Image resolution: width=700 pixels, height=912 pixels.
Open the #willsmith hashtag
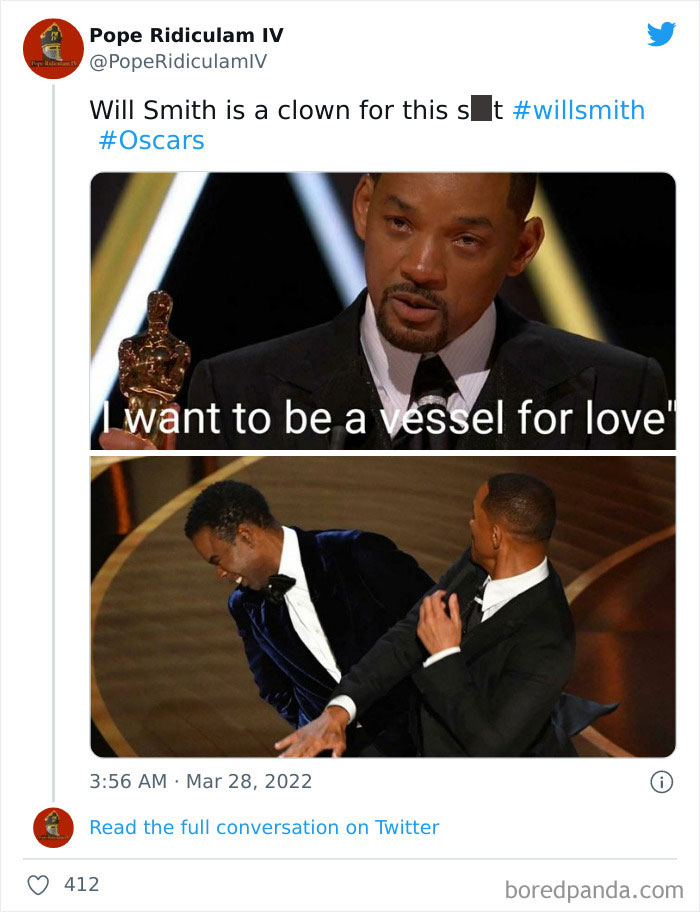[581, 110]
